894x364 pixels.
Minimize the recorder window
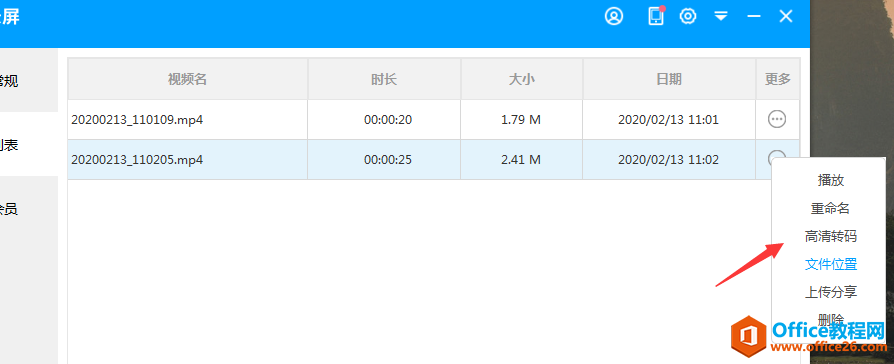754,17
